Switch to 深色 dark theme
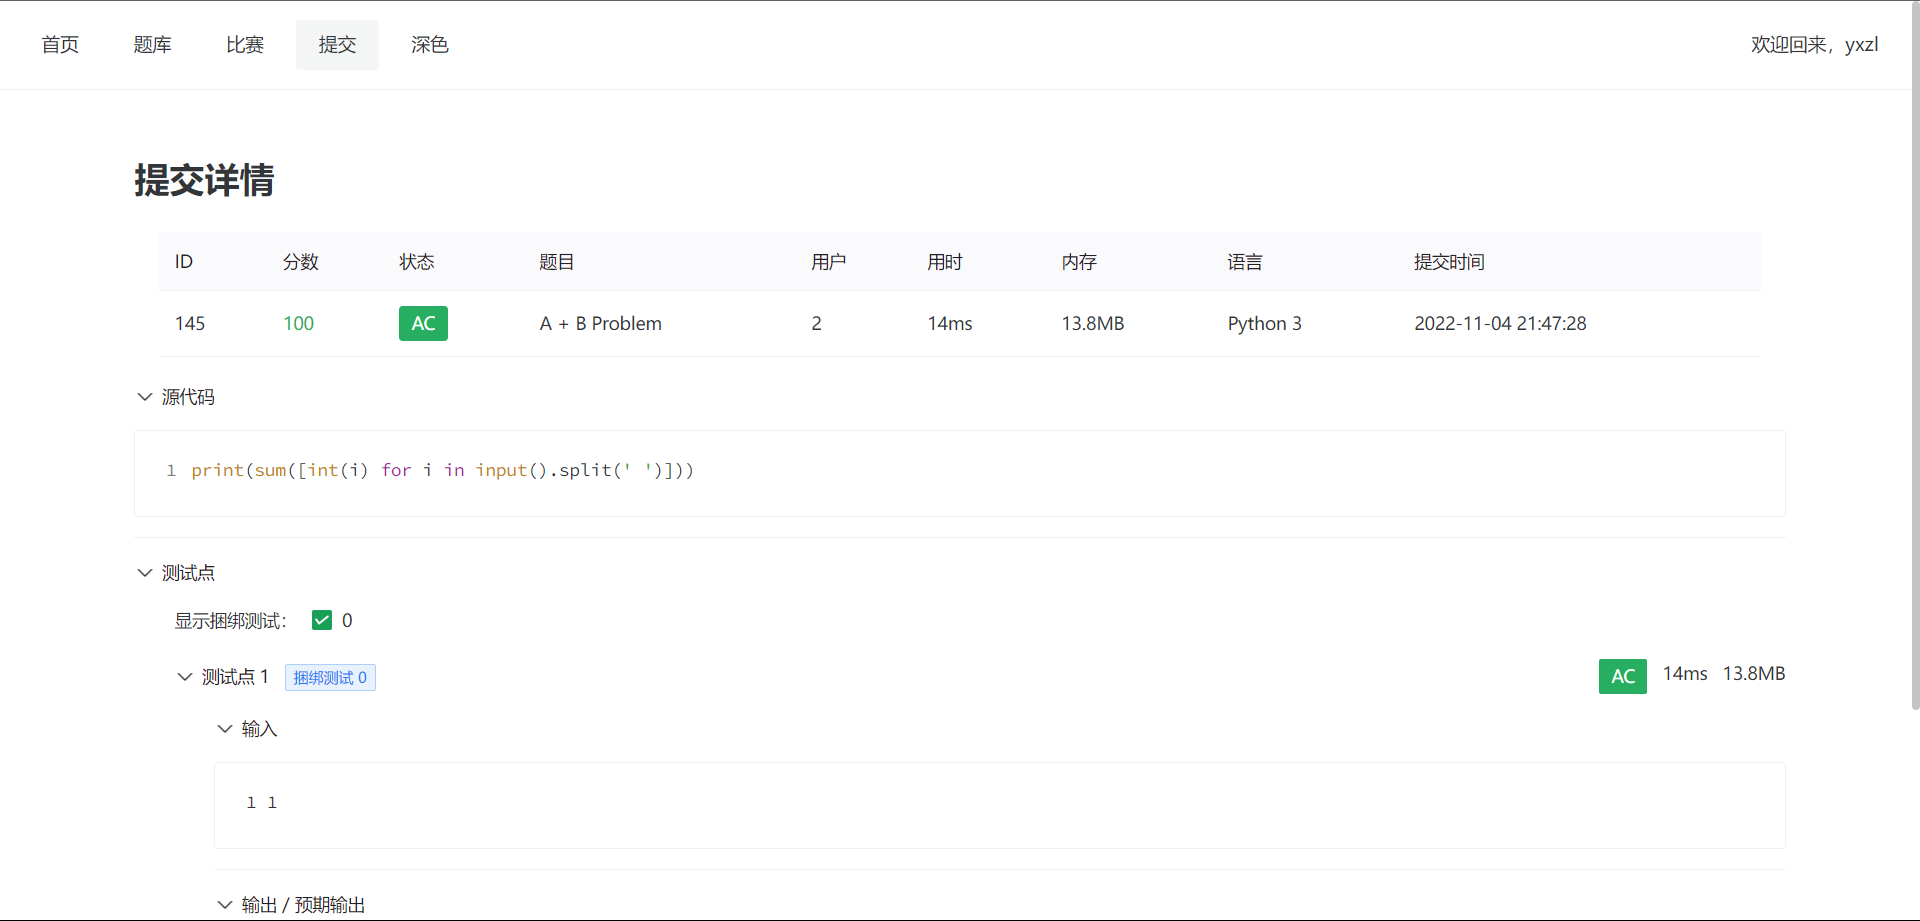The width and height of the screenshot is (1920, 921). pyautogui.click(x=430, y=45)
